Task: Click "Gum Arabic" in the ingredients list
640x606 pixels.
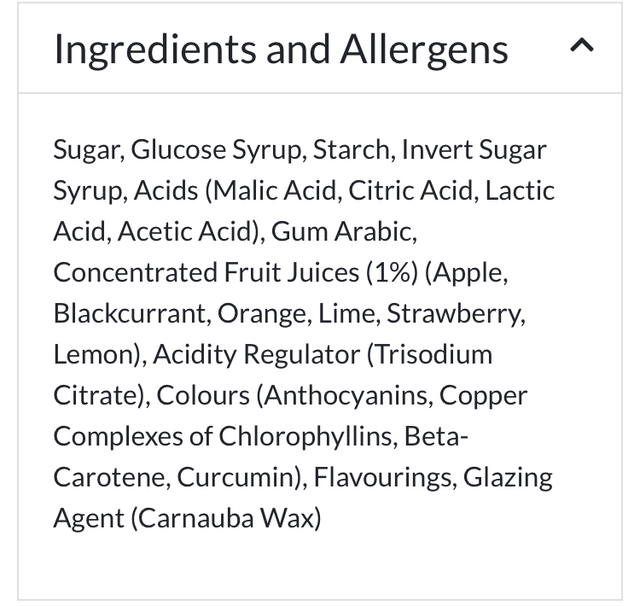Action: (x=342, y=232)
